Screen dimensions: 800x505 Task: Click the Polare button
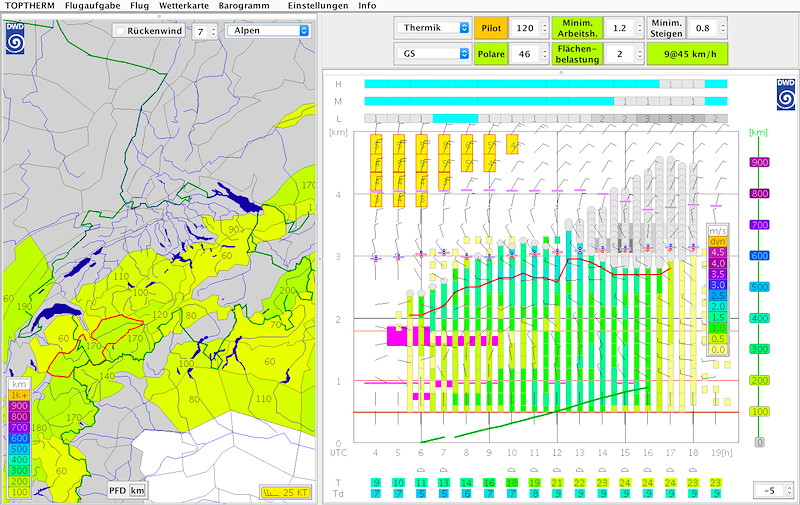pyautogui.click(x=491, y=54)
